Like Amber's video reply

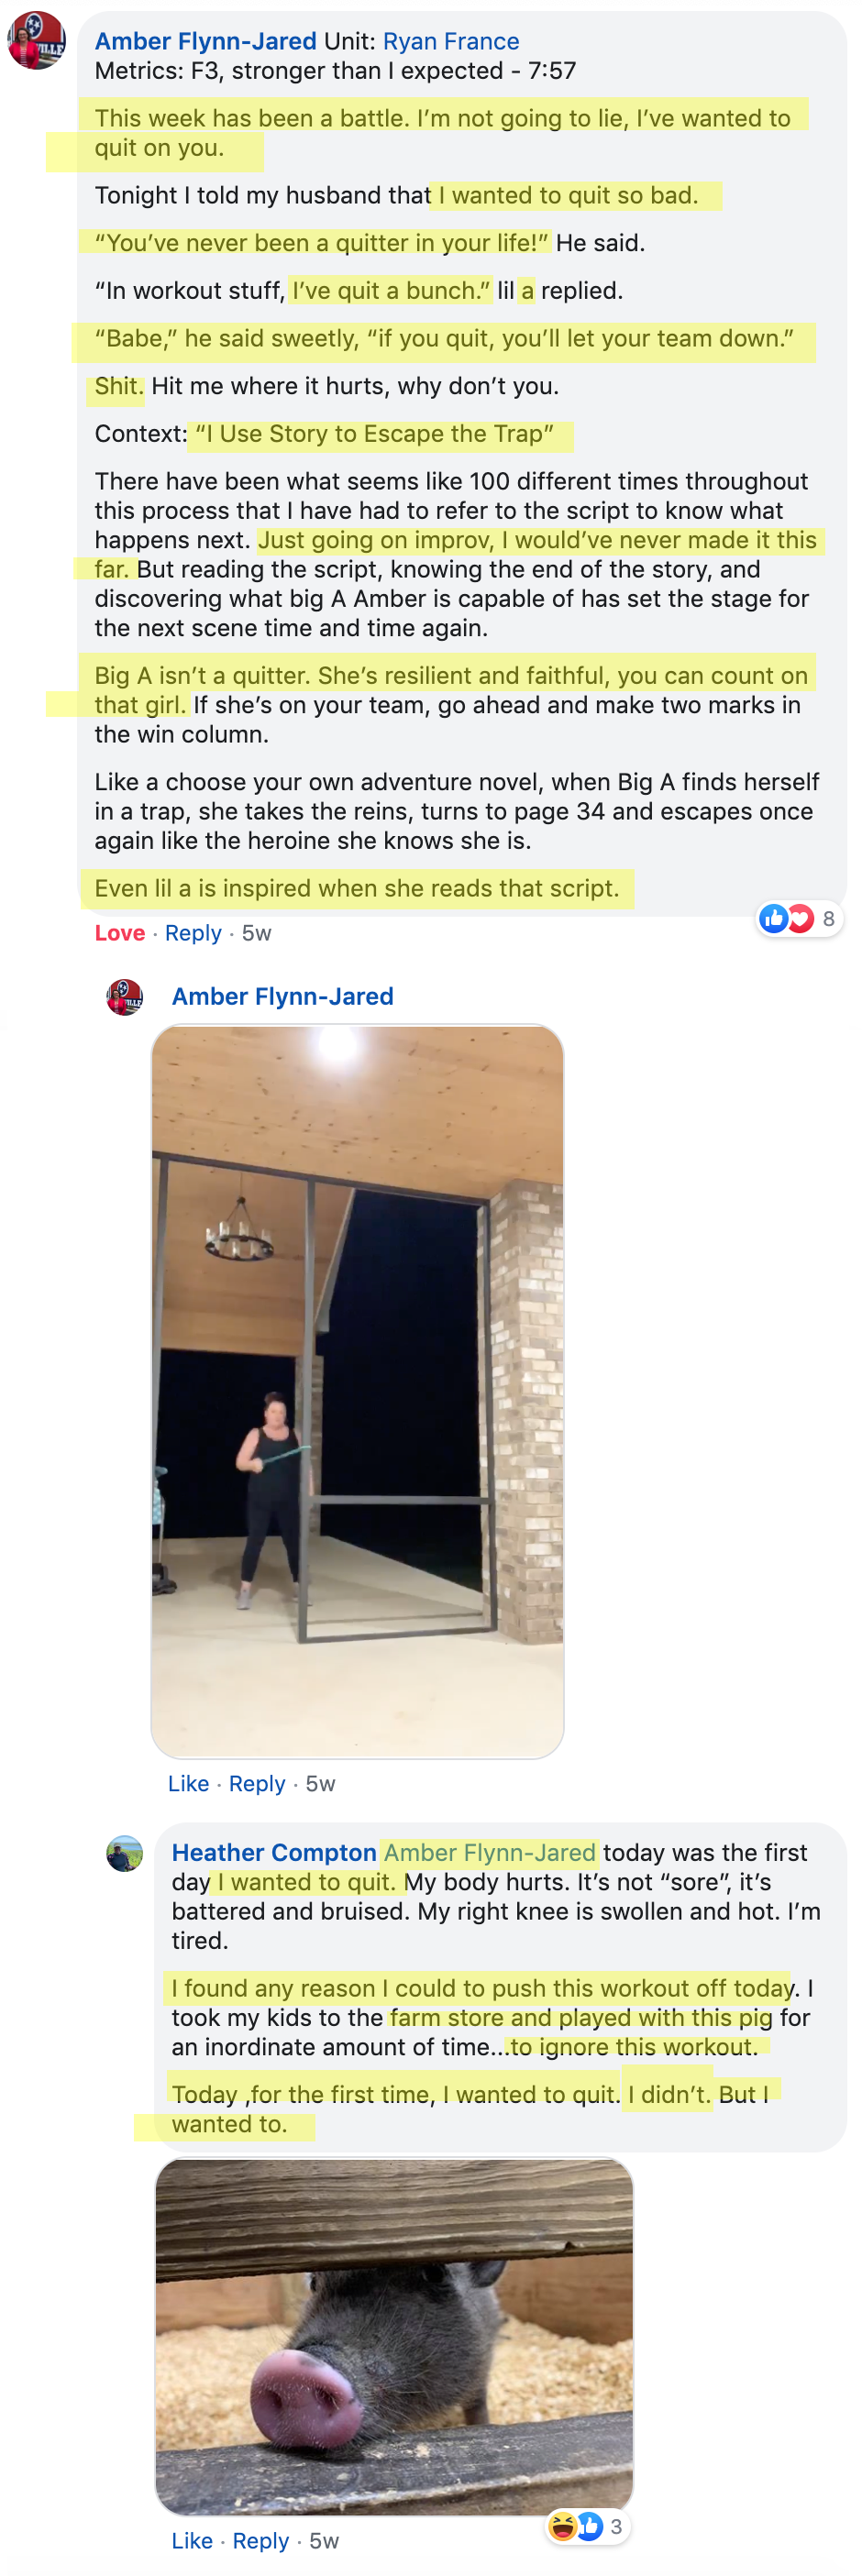coord(188,1783)
